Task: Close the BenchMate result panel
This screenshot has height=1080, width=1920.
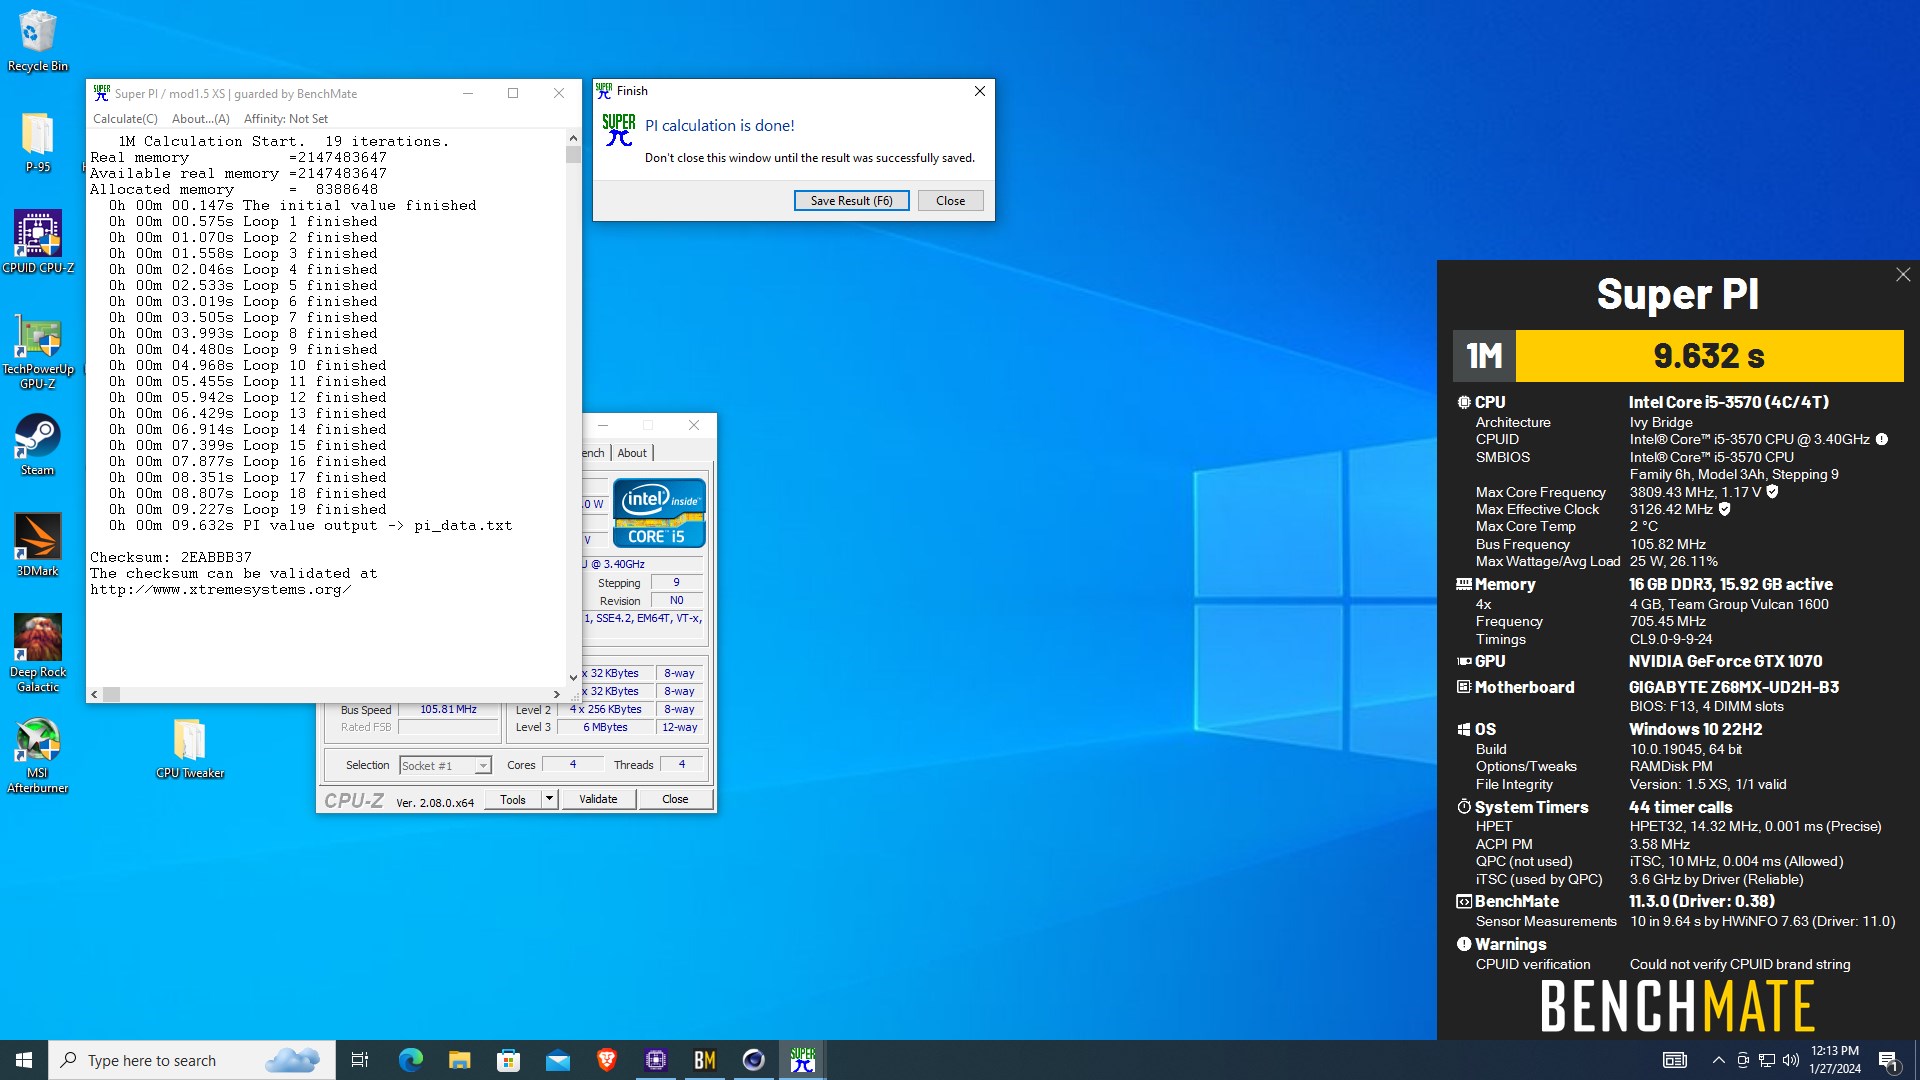Action: pyautogui.click(x=1903, y=275)
